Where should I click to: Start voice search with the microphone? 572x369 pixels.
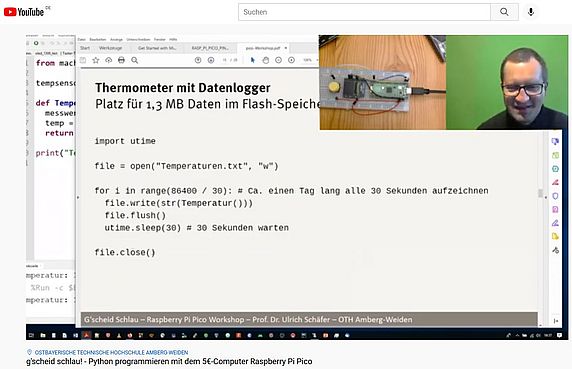pos(531,12)
